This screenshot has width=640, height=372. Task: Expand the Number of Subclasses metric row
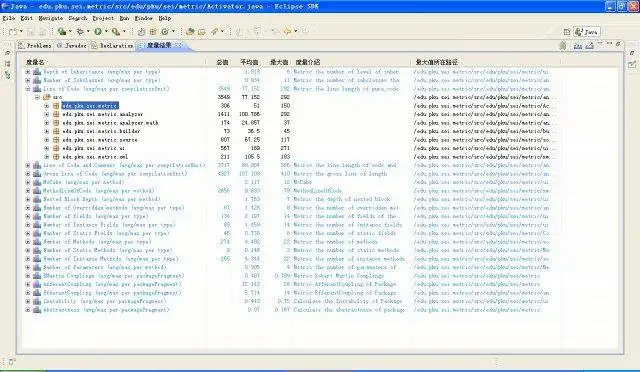pyautogui.click(x=28, y=80)
